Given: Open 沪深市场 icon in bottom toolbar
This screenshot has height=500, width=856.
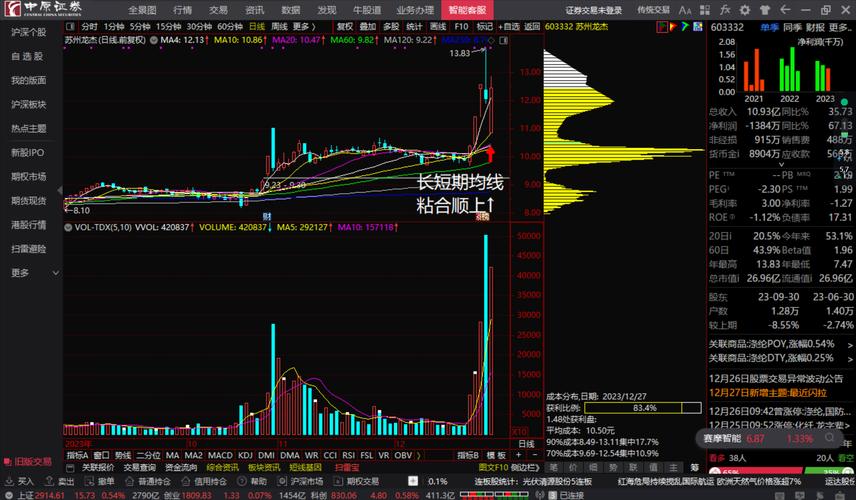Looking at the screenshot, I should point(282,481).
